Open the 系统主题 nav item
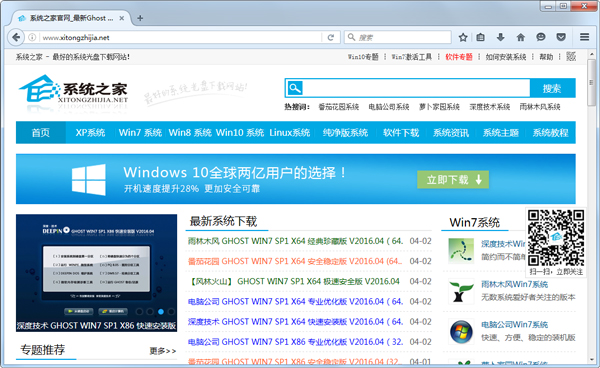The height and width of the screenshot is (368, 600). 501,132
